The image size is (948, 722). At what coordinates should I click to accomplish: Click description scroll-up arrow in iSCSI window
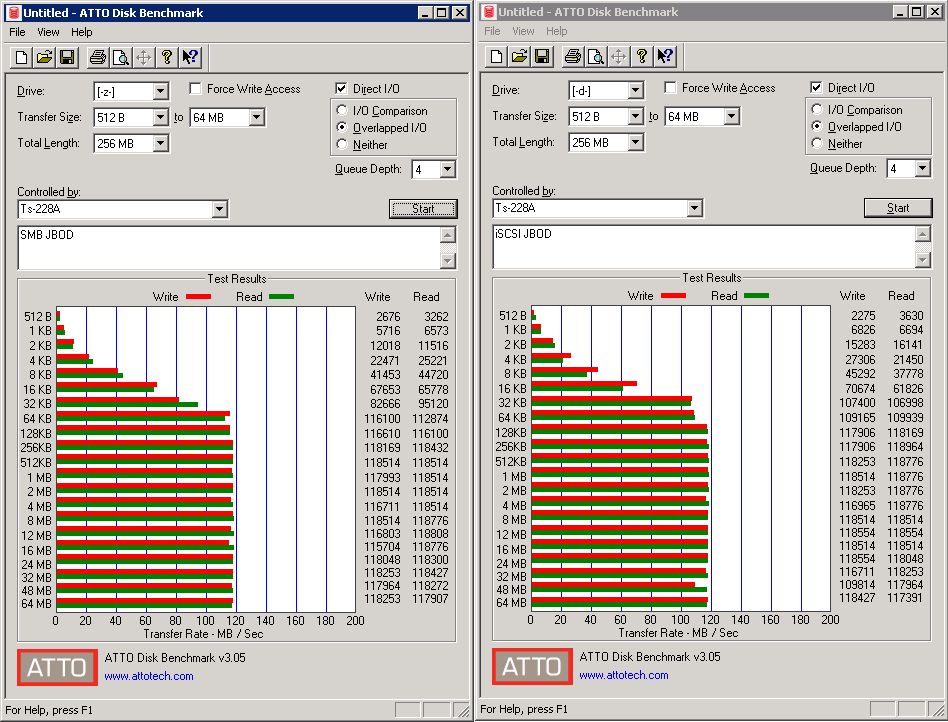(923, 234)
